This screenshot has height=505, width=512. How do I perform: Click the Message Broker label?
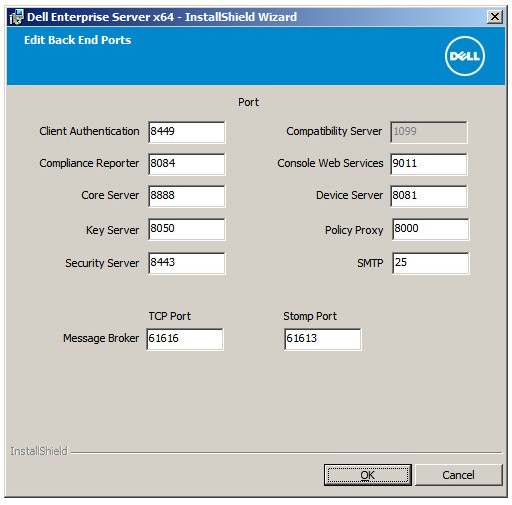click(101, 338)
